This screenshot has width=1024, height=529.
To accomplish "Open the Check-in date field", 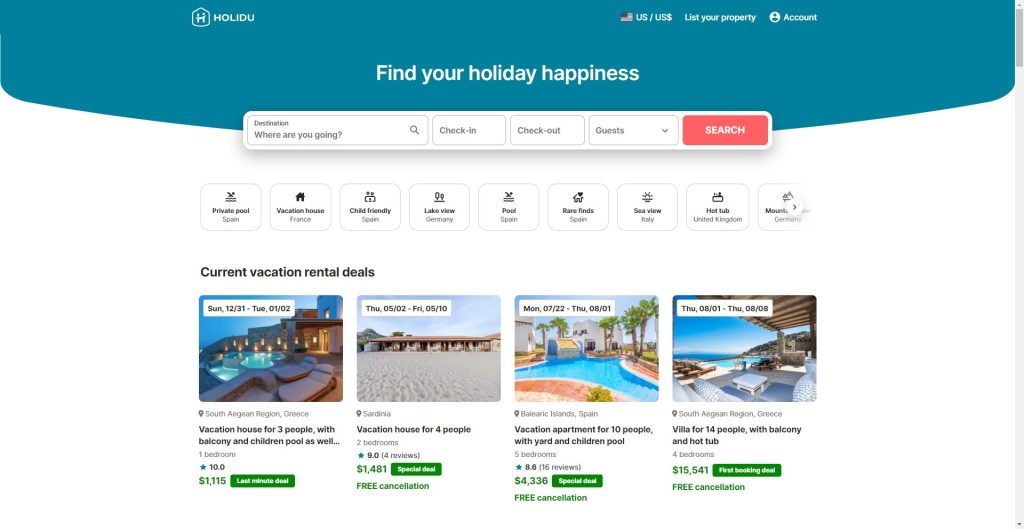I will click(x=469, y=130).
